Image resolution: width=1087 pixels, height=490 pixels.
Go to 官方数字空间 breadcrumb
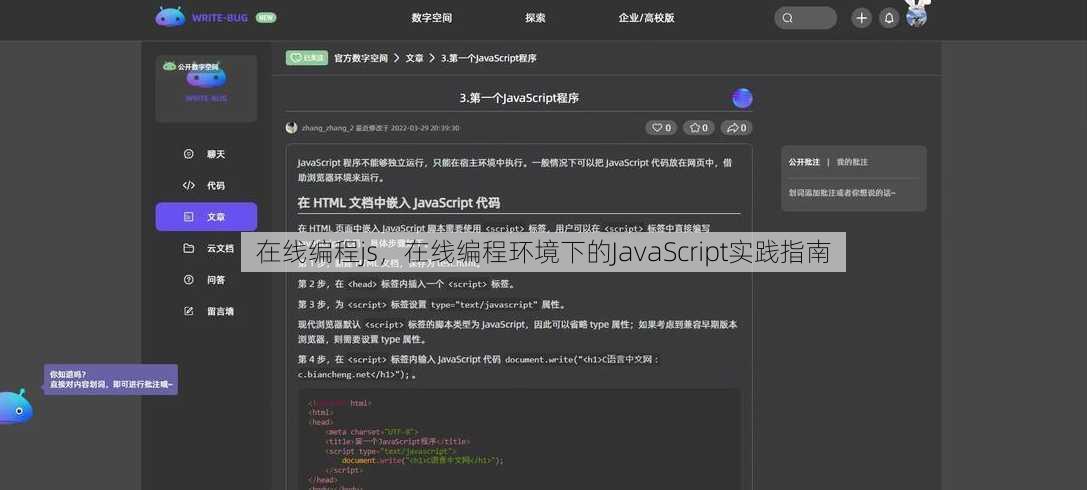(360, 58)
